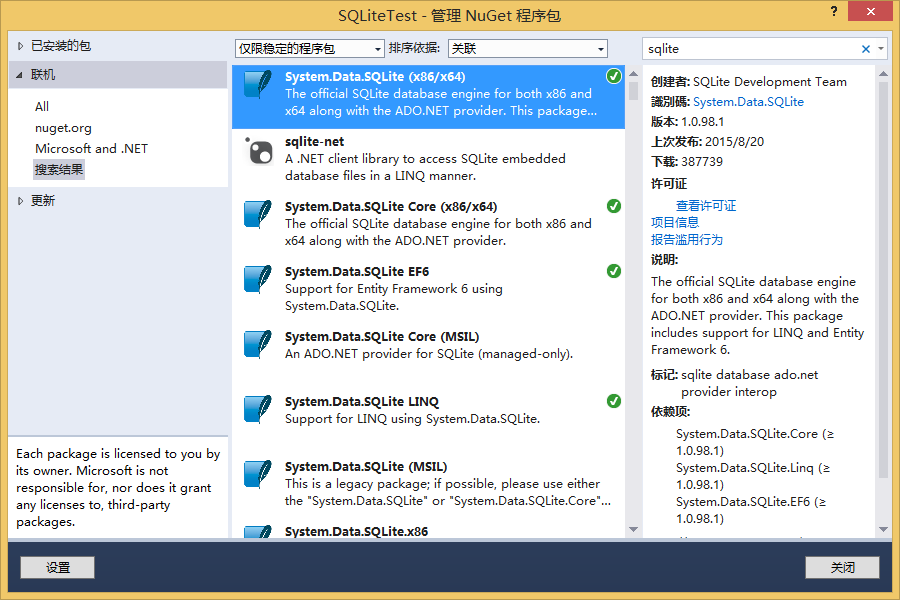The height and width of the screenshot is (600, 900).
Task: Open the 报告滥用行为 link
Action: click(x=686, y=239)
